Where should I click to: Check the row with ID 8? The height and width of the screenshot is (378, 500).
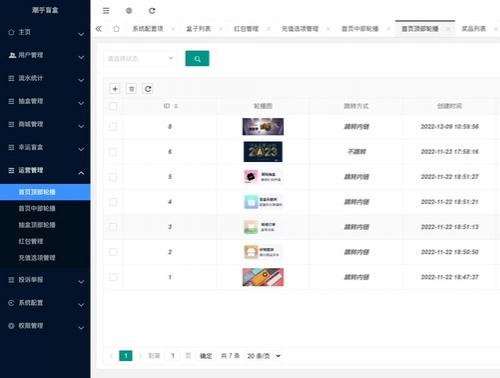point(113,127)
